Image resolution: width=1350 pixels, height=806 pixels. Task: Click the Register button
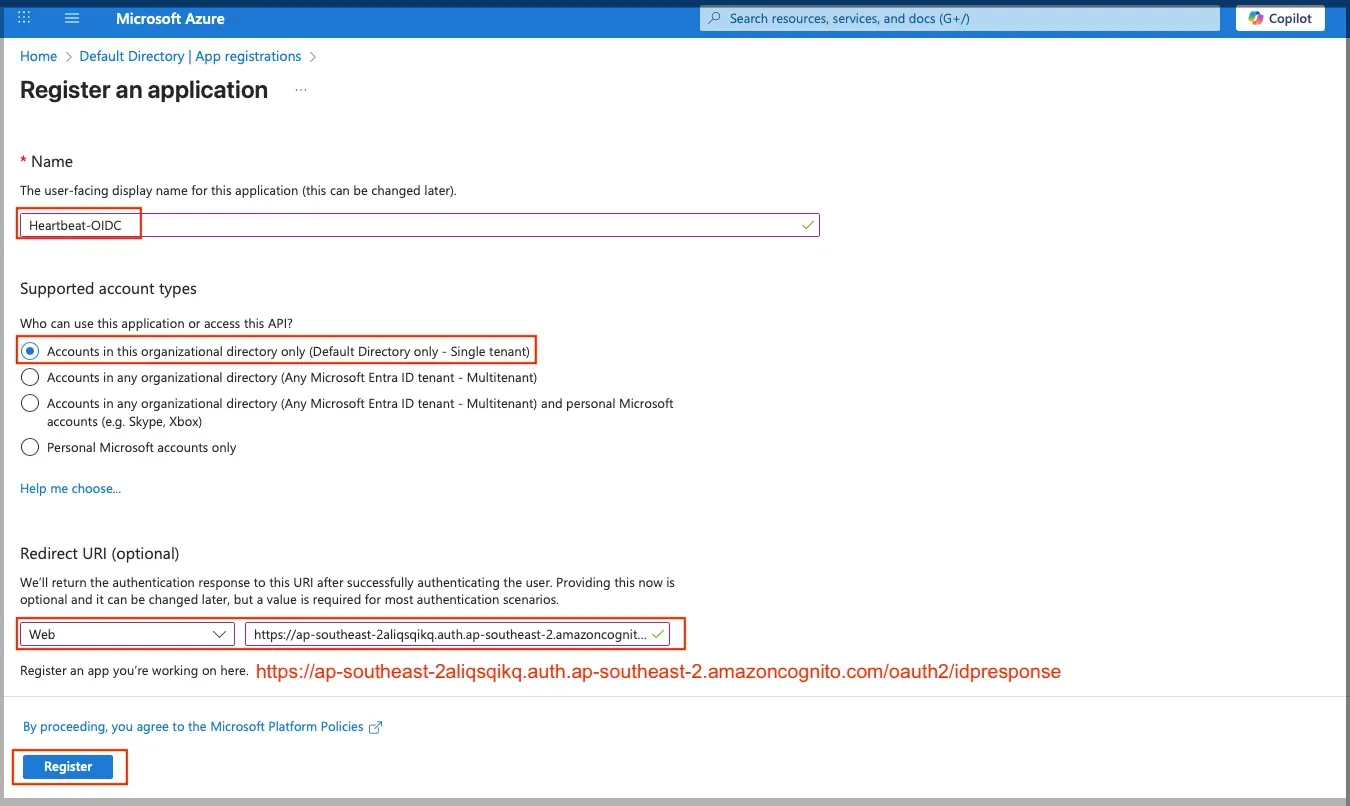pyautogui.click(x=68, y=767)
